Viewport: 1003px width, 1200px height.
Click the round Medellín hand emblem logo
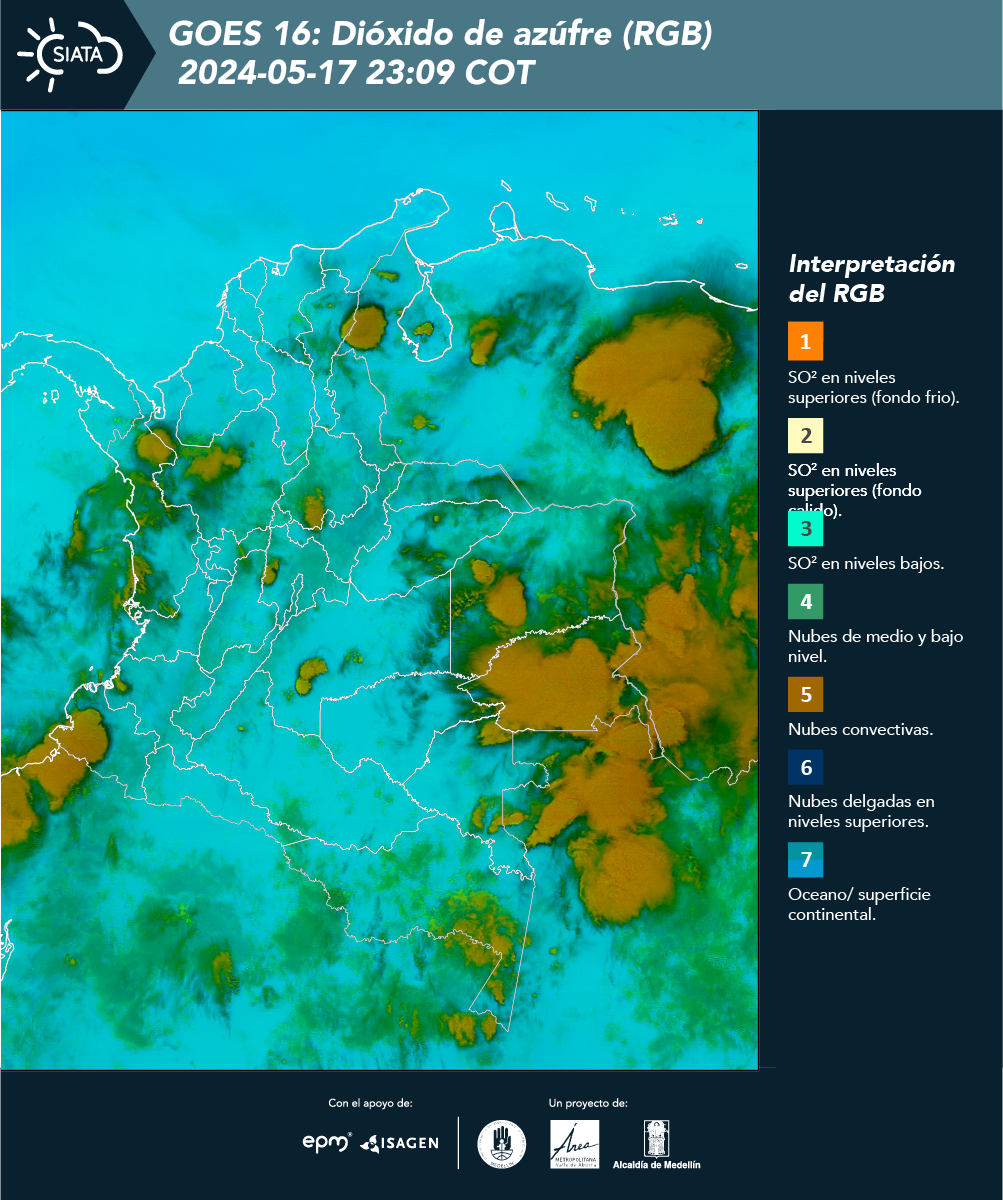coord(501,1144)
